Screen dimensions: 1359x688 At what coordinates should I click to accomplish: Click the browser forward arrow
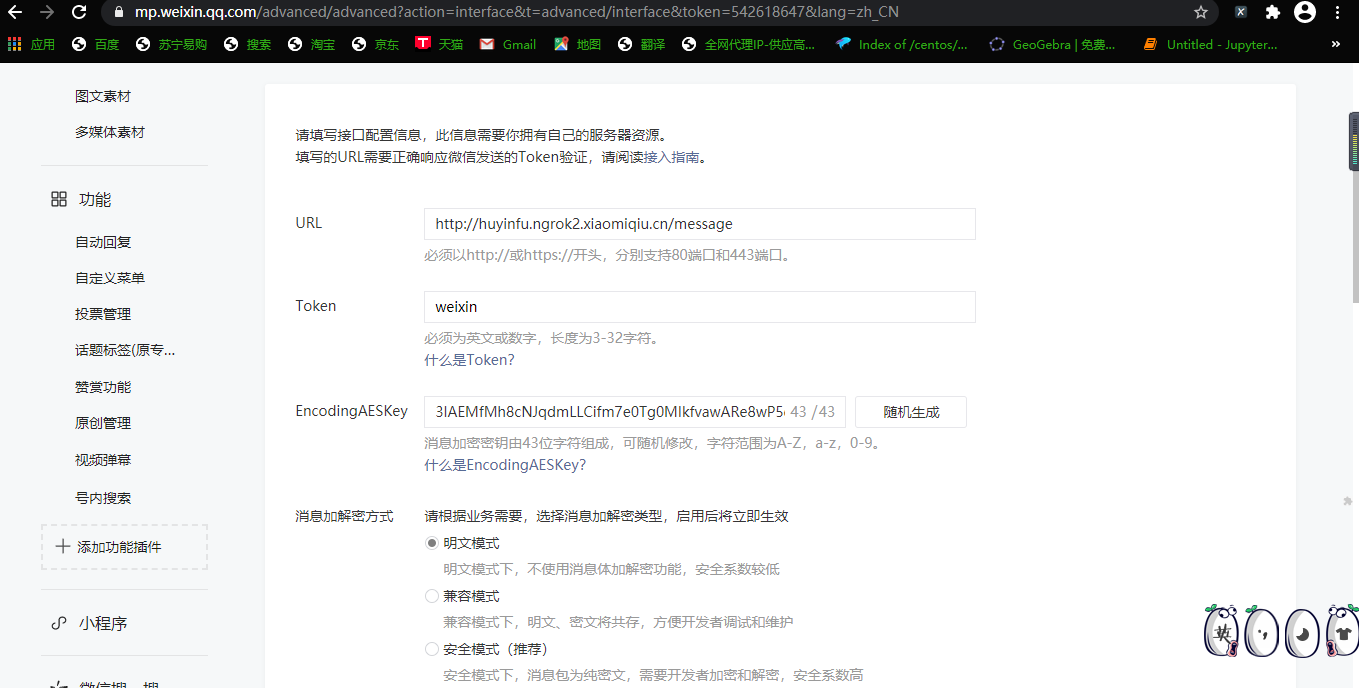(x=47, y=12)
